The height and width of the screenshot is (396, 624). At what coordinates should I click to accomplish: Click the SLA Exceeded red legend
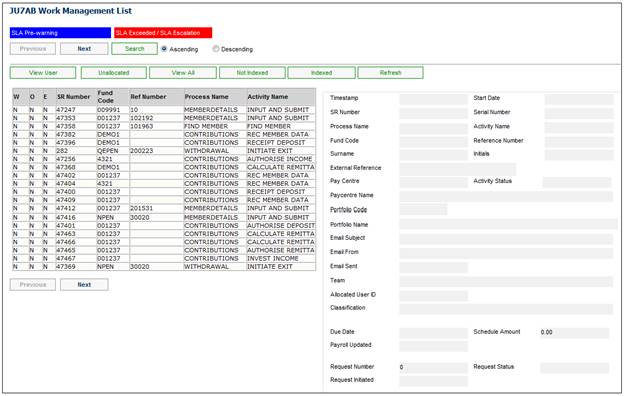click(x=163, y=33)
